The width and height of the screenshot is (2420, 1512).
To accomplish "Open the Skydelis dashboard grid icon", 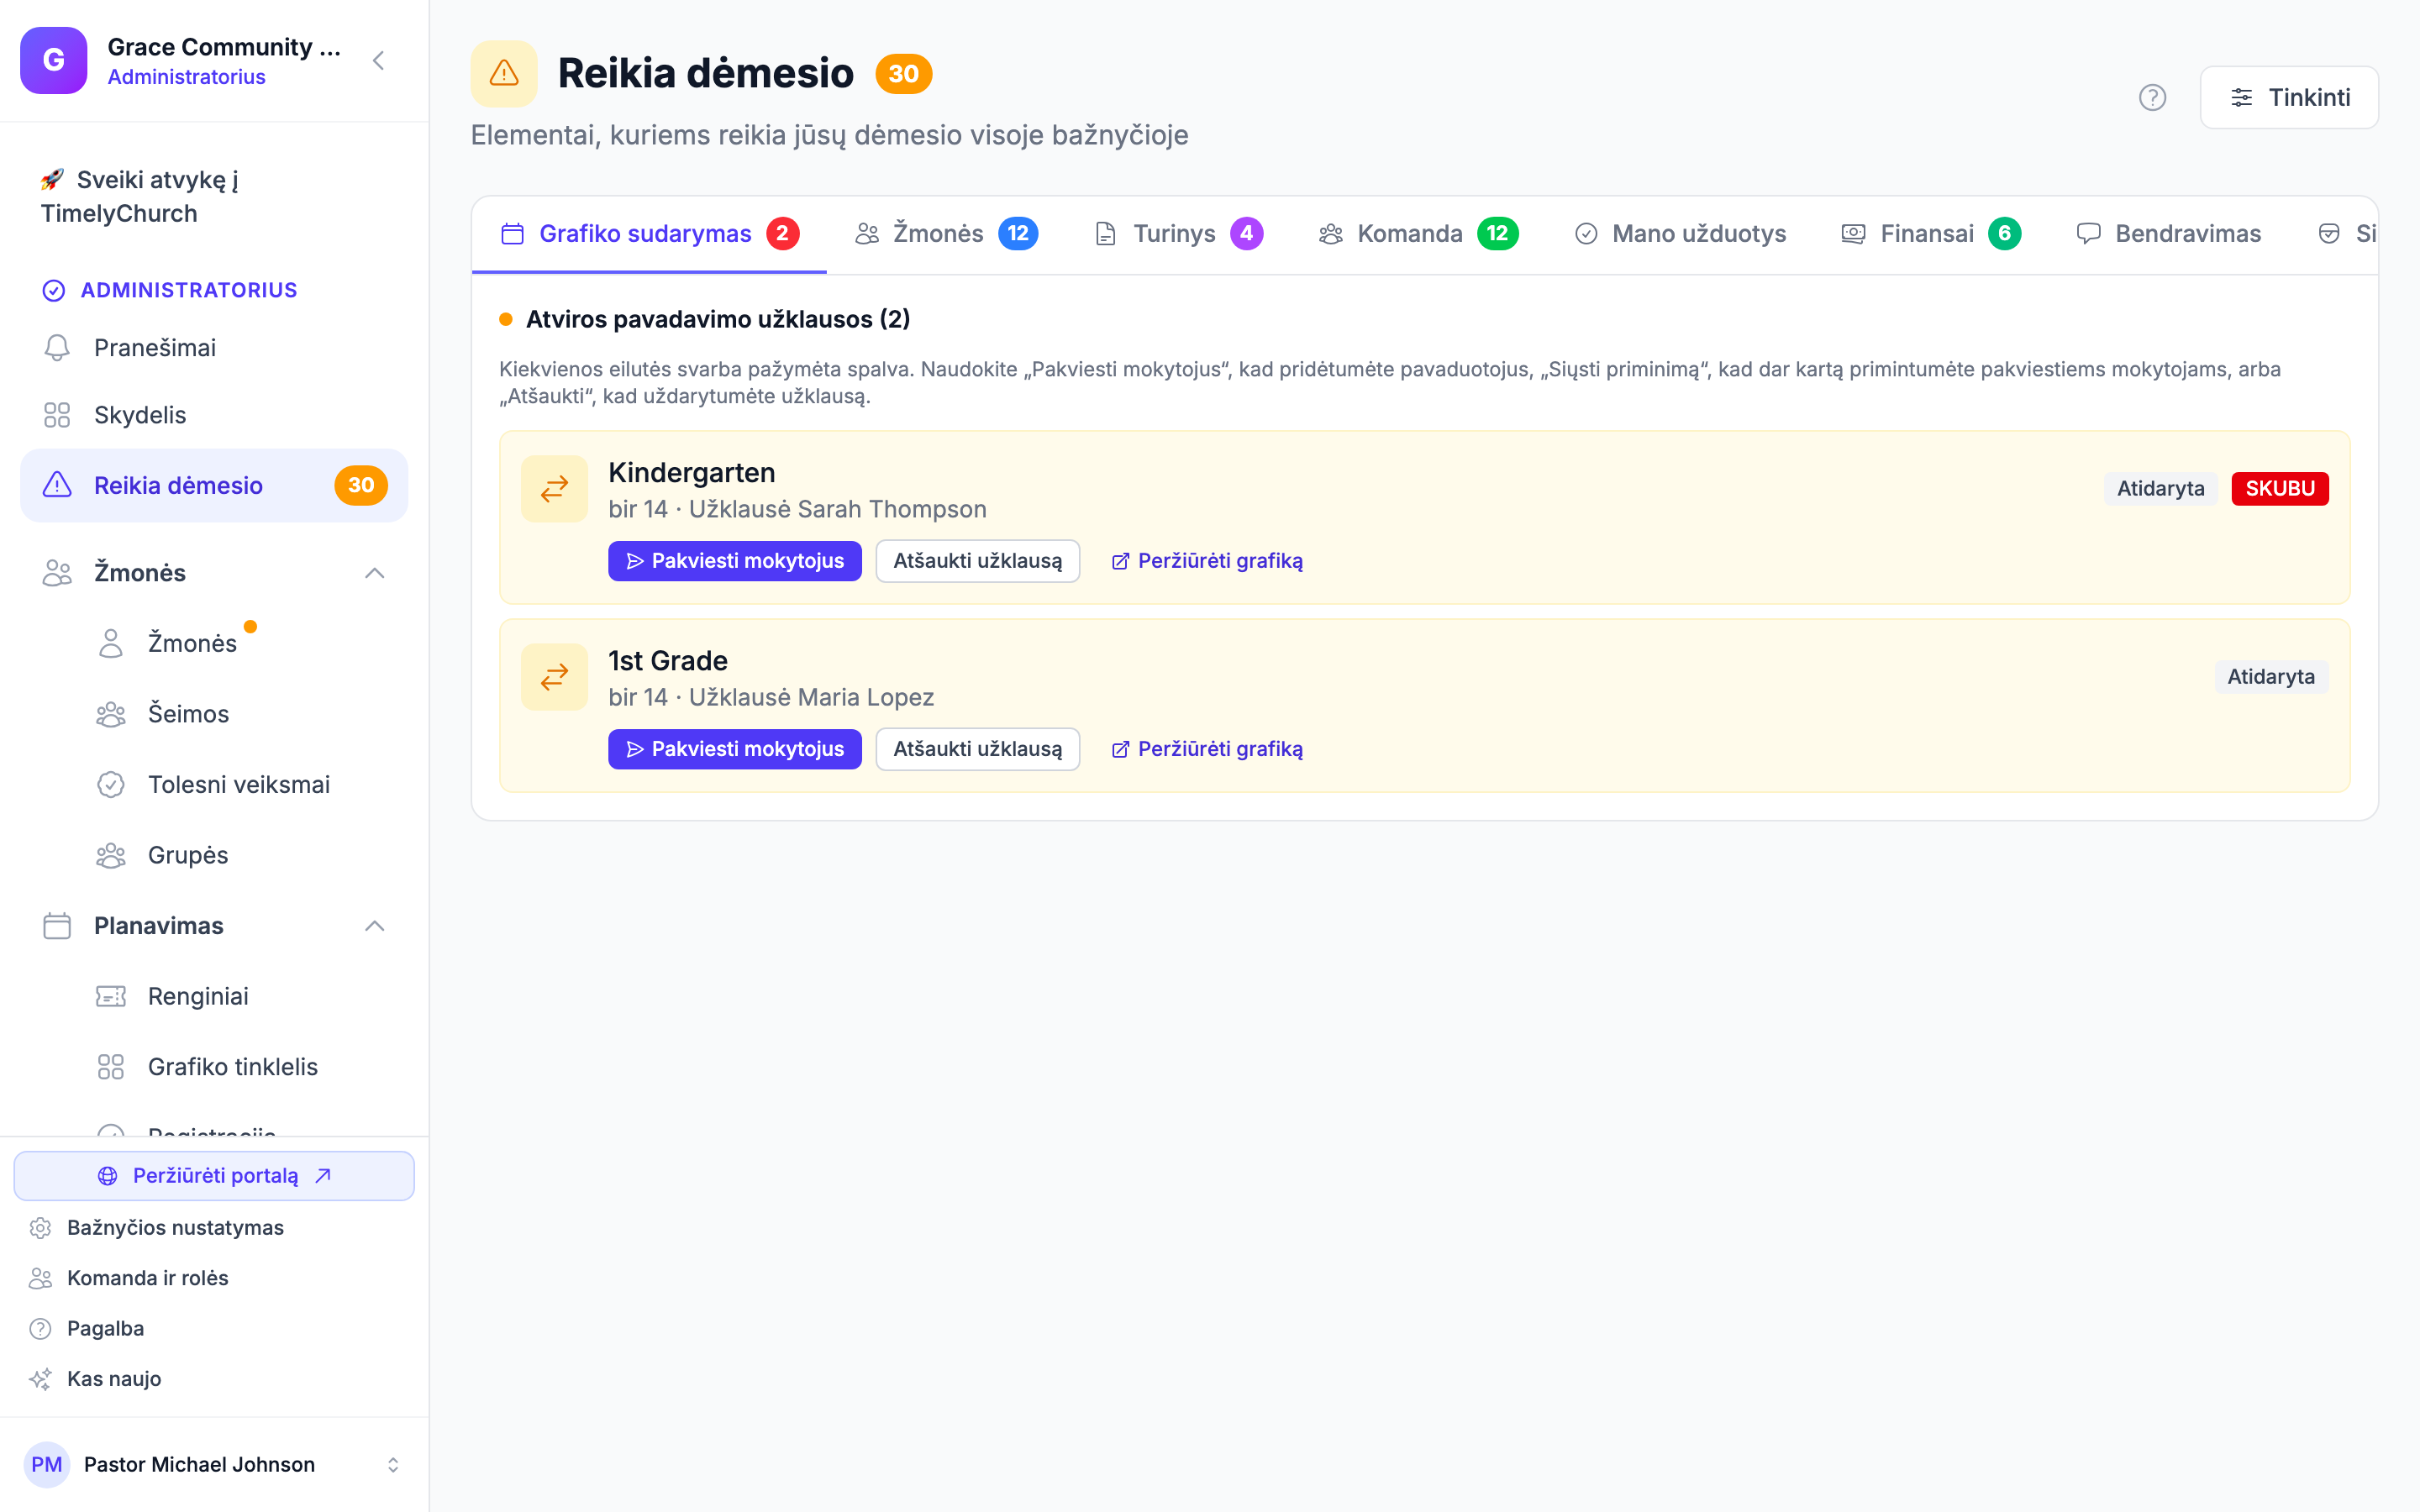I will click(x=57, y=415).
